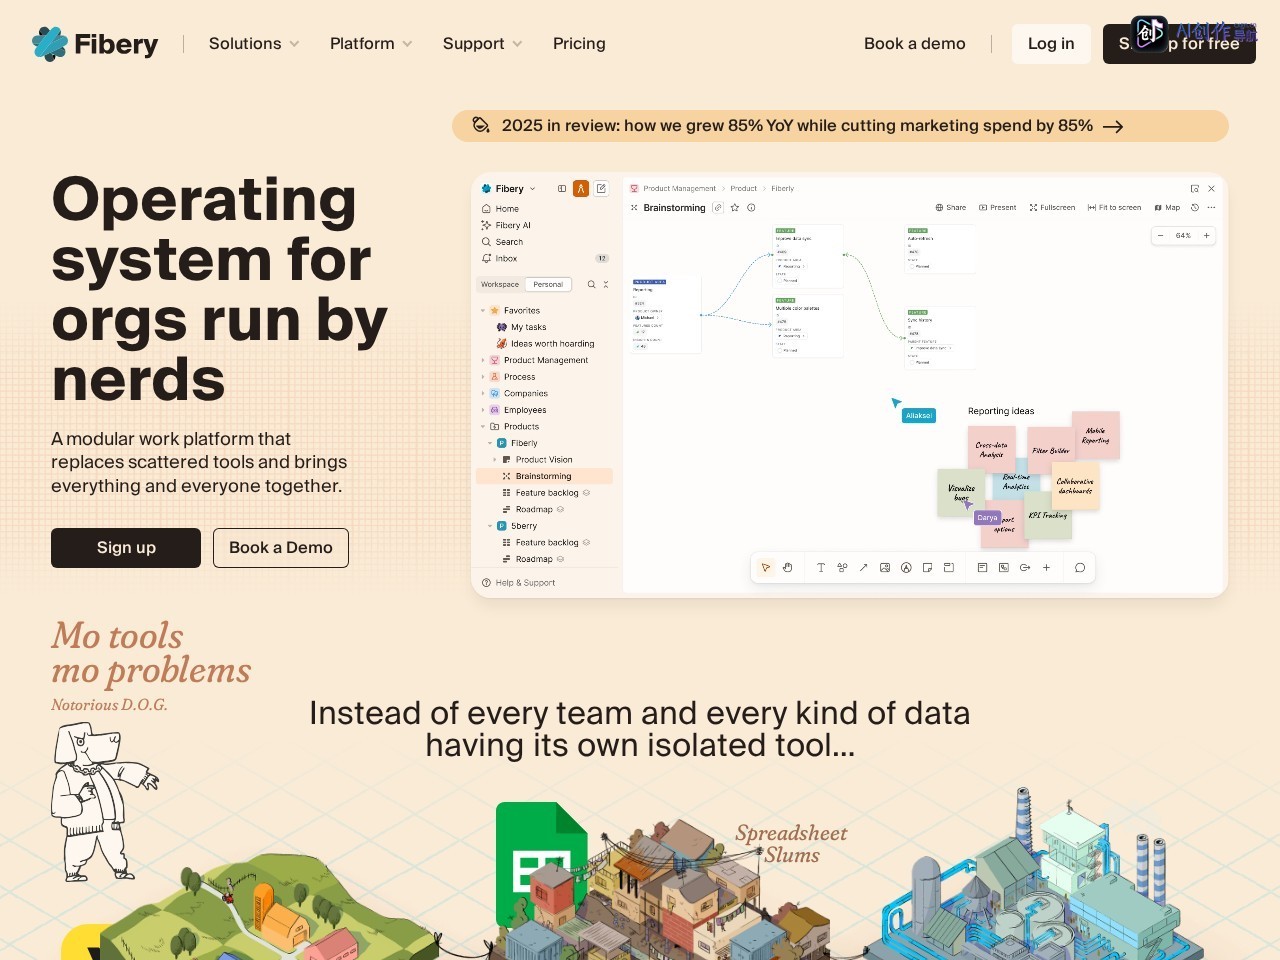Viewport: 1280px width, 960px height.
Task: Click the Fibery logo icon in header
Action: pyautogui.click(x=50, y=44)
